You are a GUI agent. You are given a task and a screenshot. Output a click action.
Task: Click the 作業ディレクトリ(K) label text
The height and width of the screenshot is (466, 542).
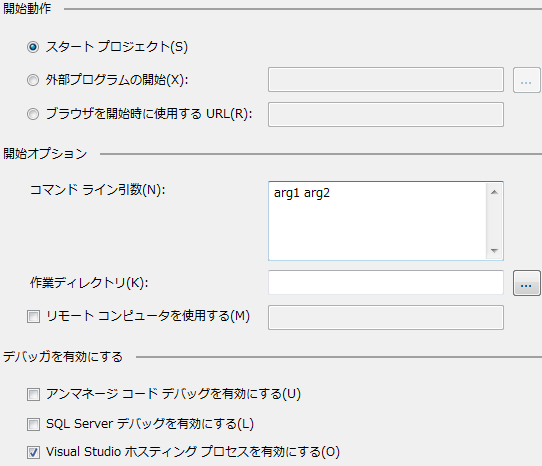click(x=89, y=283)
